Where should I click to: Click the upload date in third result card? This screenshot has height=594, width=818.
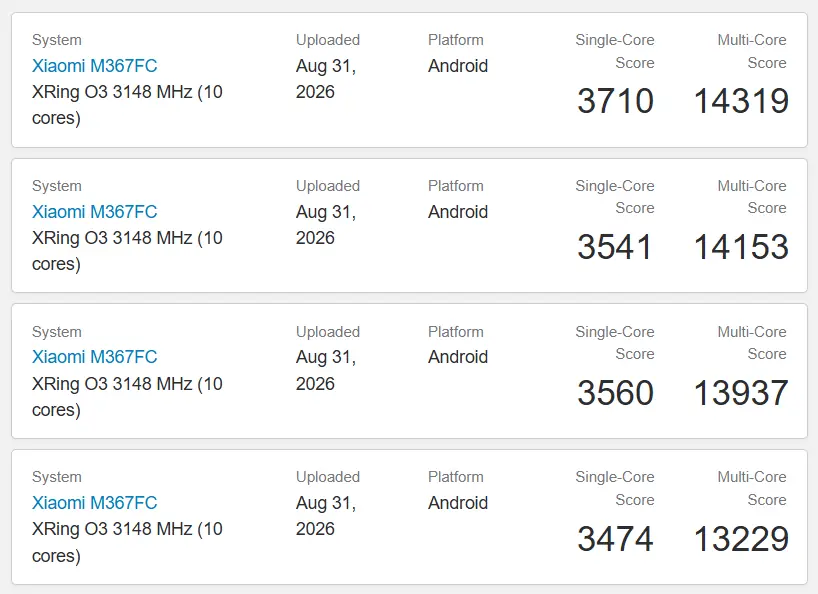tap(326, 370)
